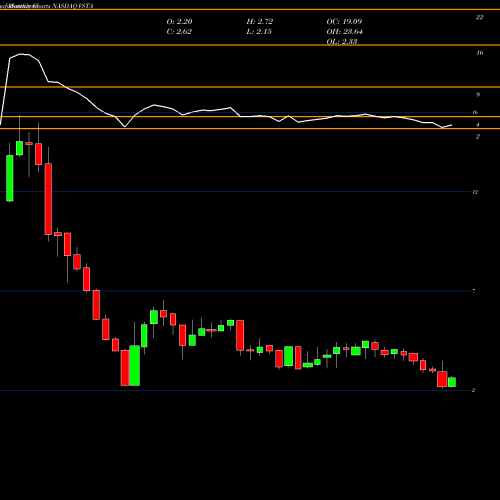Click the low price value L: 2.15

click(x=259, y=32)
